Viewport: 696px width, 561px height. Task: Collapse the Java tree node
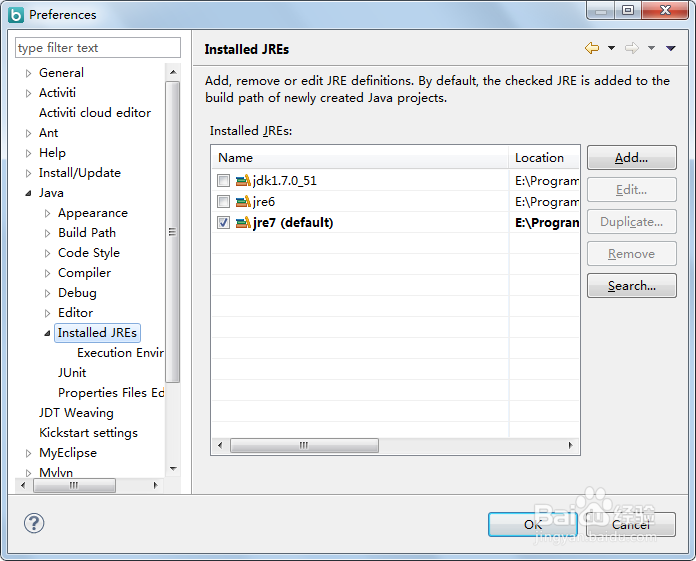(28, 193)
